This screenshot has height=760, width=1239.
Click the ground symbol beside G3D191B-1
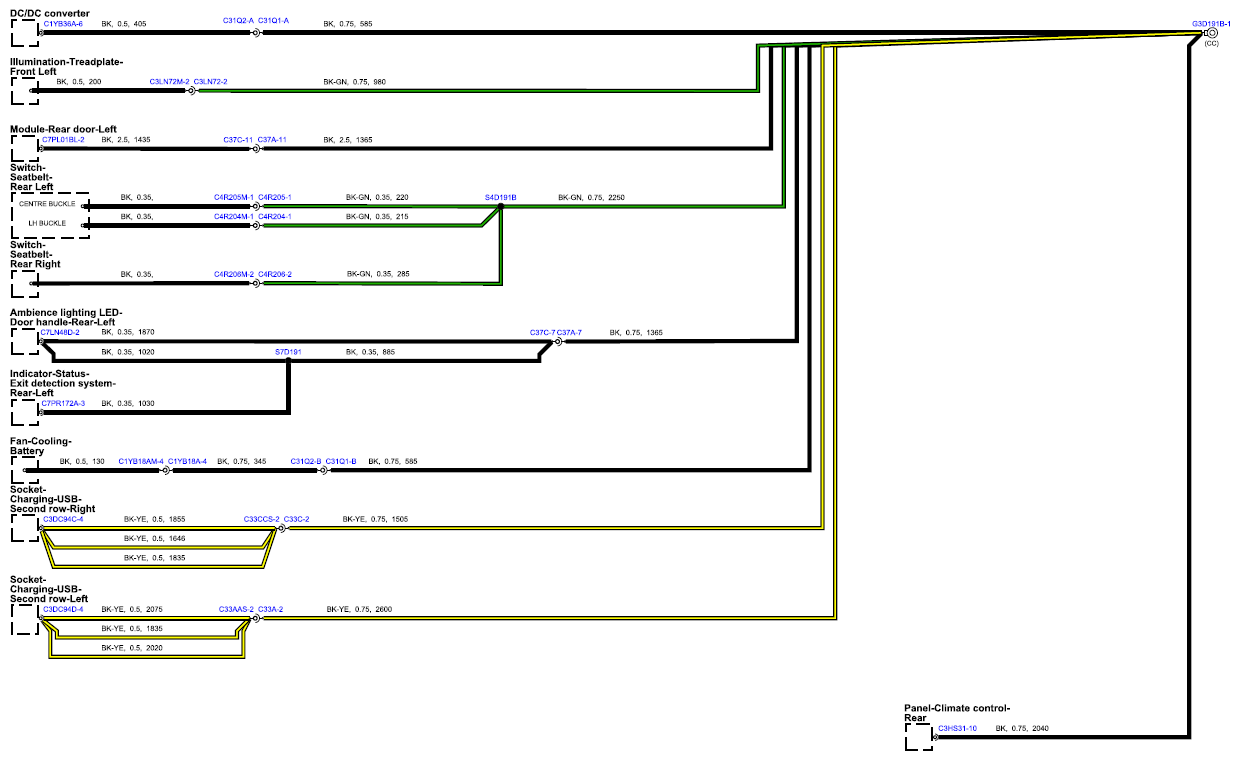pyautogui.click(x=1212, y=34)
